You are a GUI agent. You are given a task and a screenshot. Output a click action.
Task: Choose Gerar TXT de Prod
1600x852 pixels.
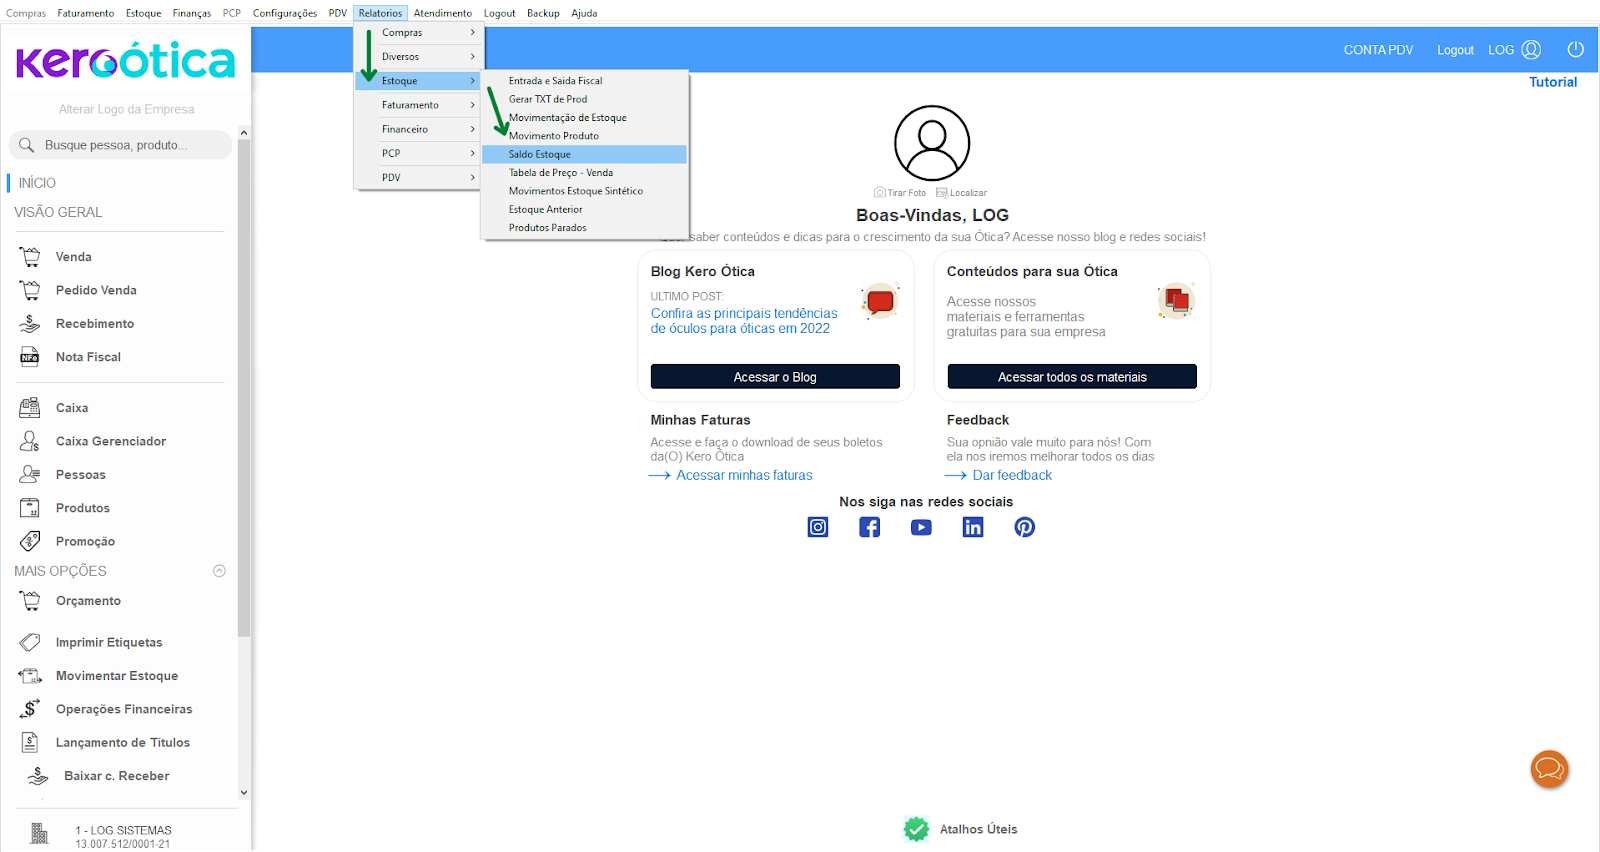584,99
